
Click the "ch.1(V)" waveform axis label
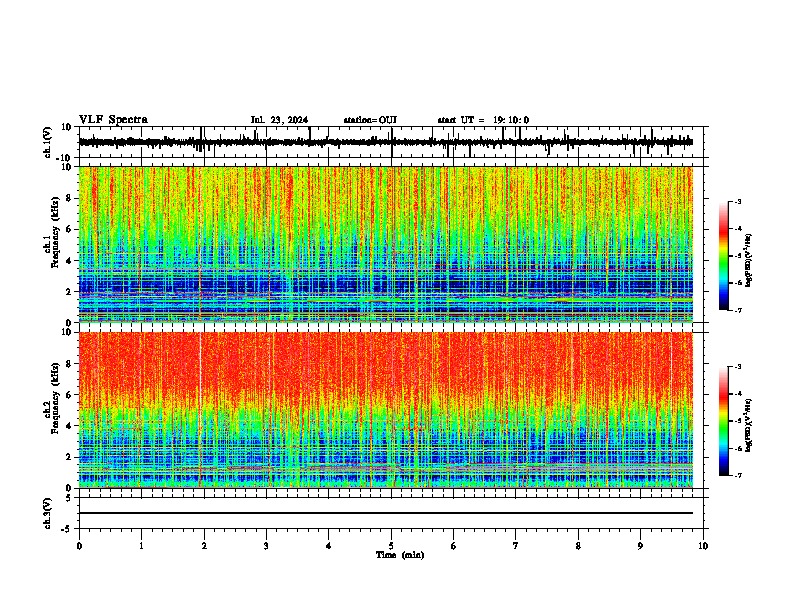click(48, 142)
